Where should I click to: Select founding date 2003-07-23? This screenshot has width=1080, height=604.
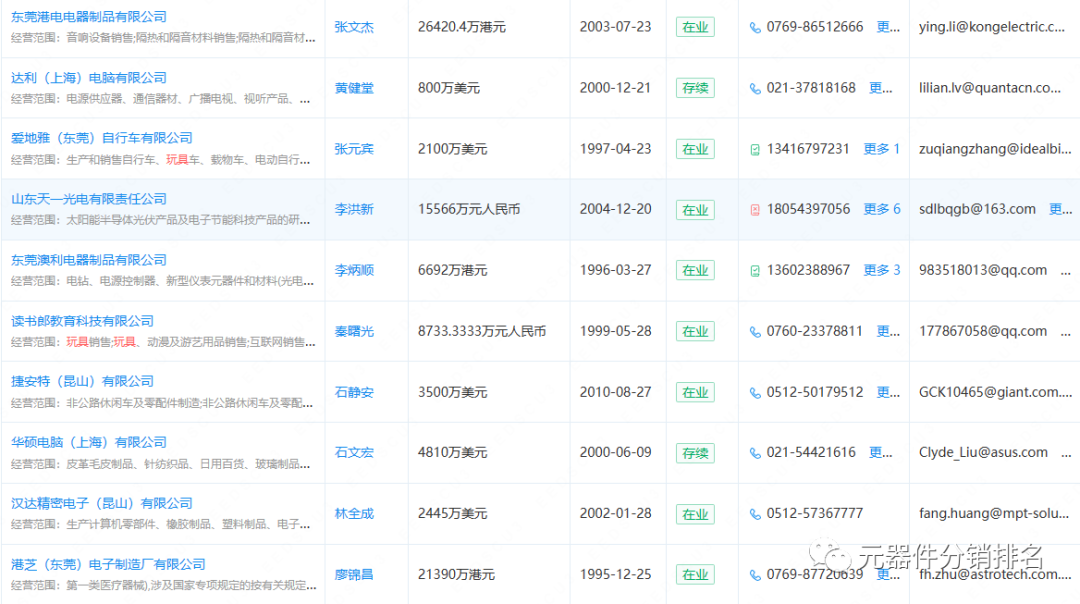615,27
